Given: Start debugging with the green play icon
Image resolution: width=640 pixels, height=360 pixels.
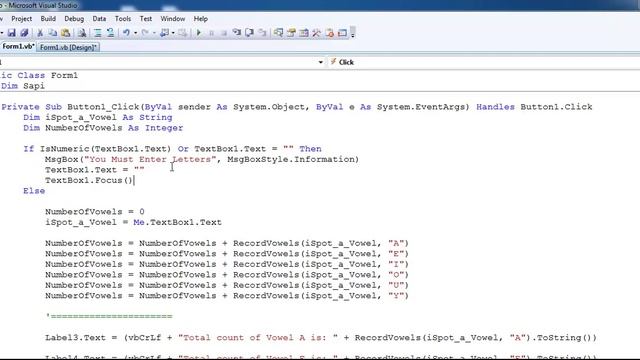Looking at the screenshot, I should (x=199, y=33).
